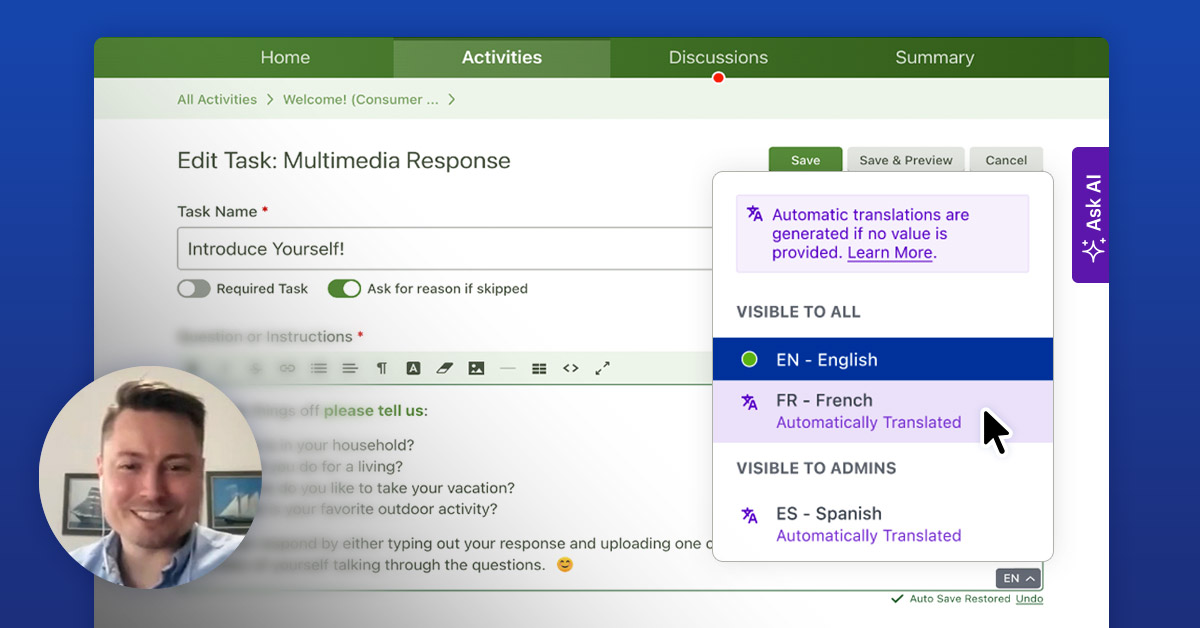This screenshot has height=628, width=1200.
Task: Open the code view icon in editor toolbar
Action: [x=570, y=368]
